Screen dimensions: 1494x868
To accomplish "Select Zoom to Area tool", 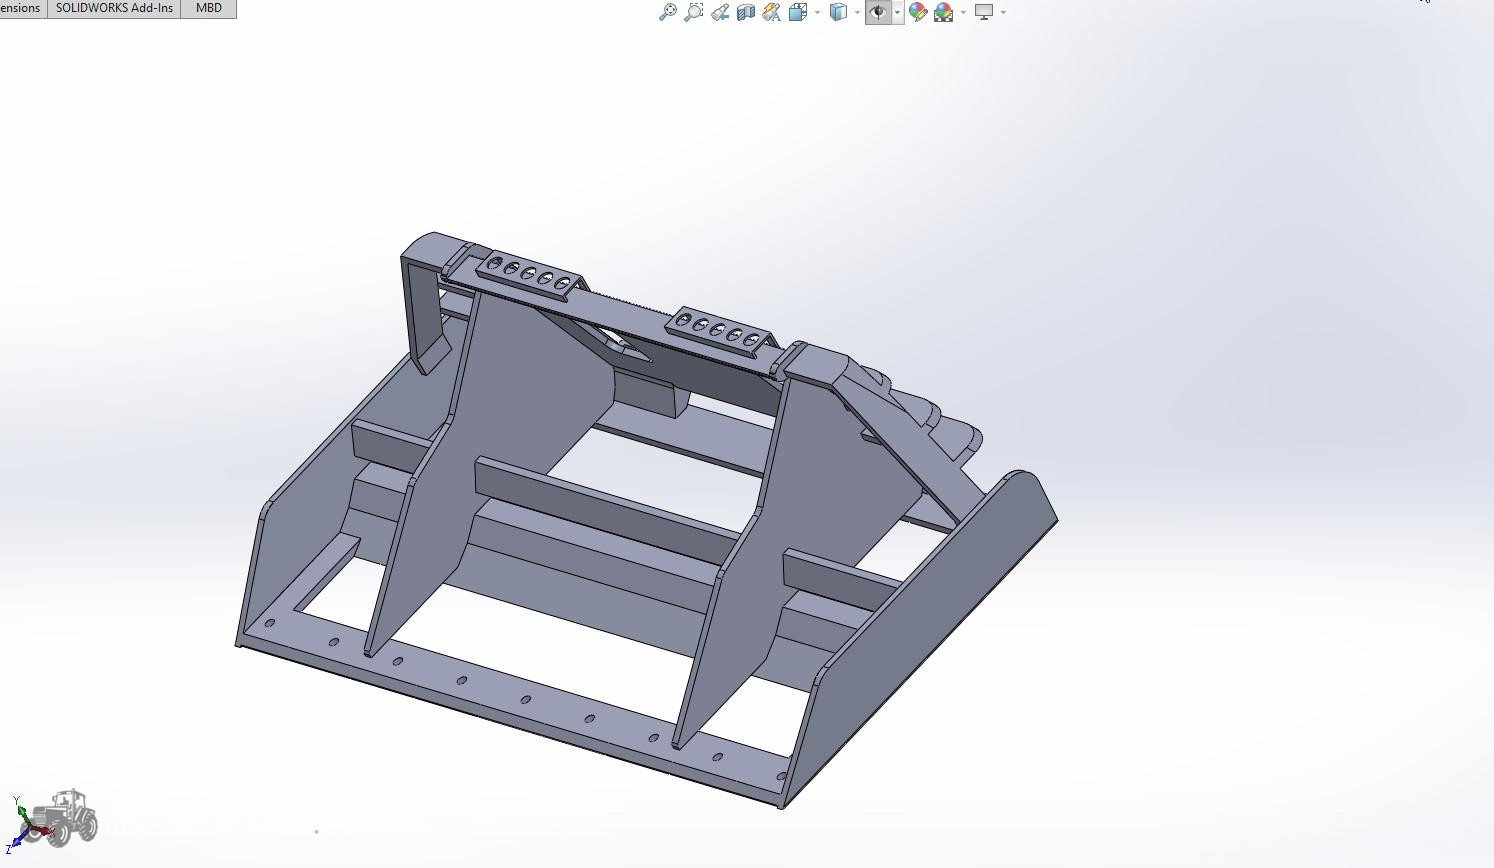I will tap(693, 12).
